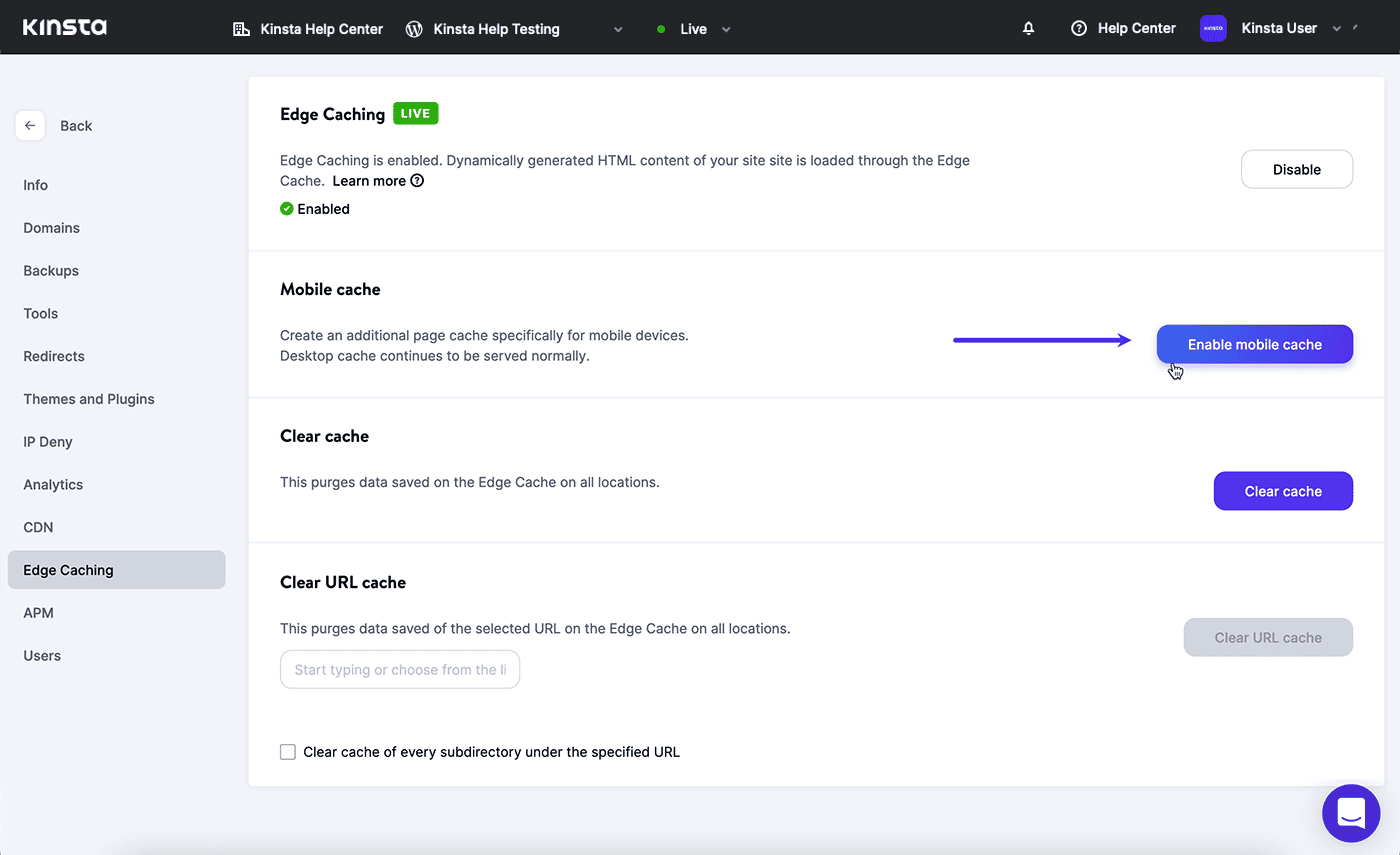Click the green Enabled status checkmark
Viewport: 1400px width, 855px height.
click(287, 208)
